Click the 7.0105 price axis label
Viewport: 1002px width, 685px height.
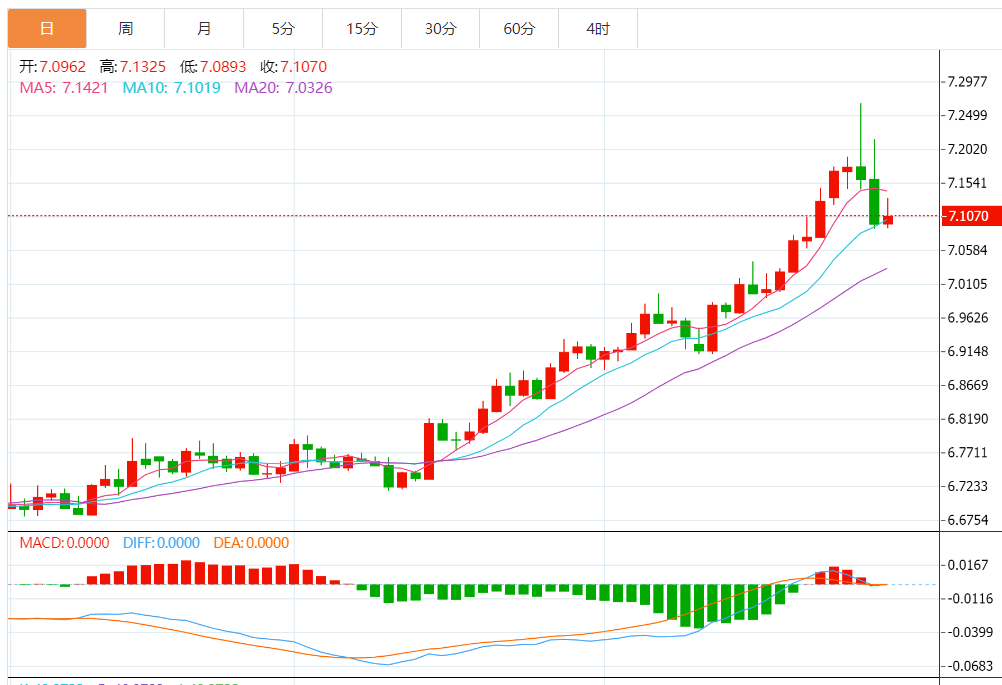pos(967,284)
